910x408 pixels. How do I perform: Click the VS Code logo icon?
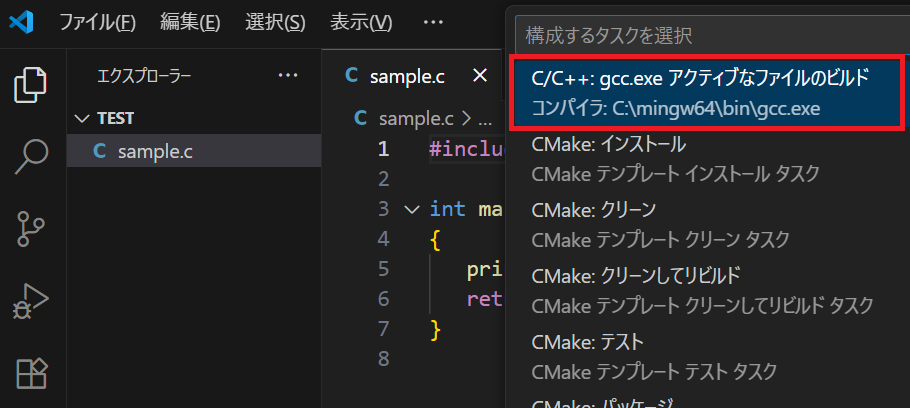coord(21,23)
